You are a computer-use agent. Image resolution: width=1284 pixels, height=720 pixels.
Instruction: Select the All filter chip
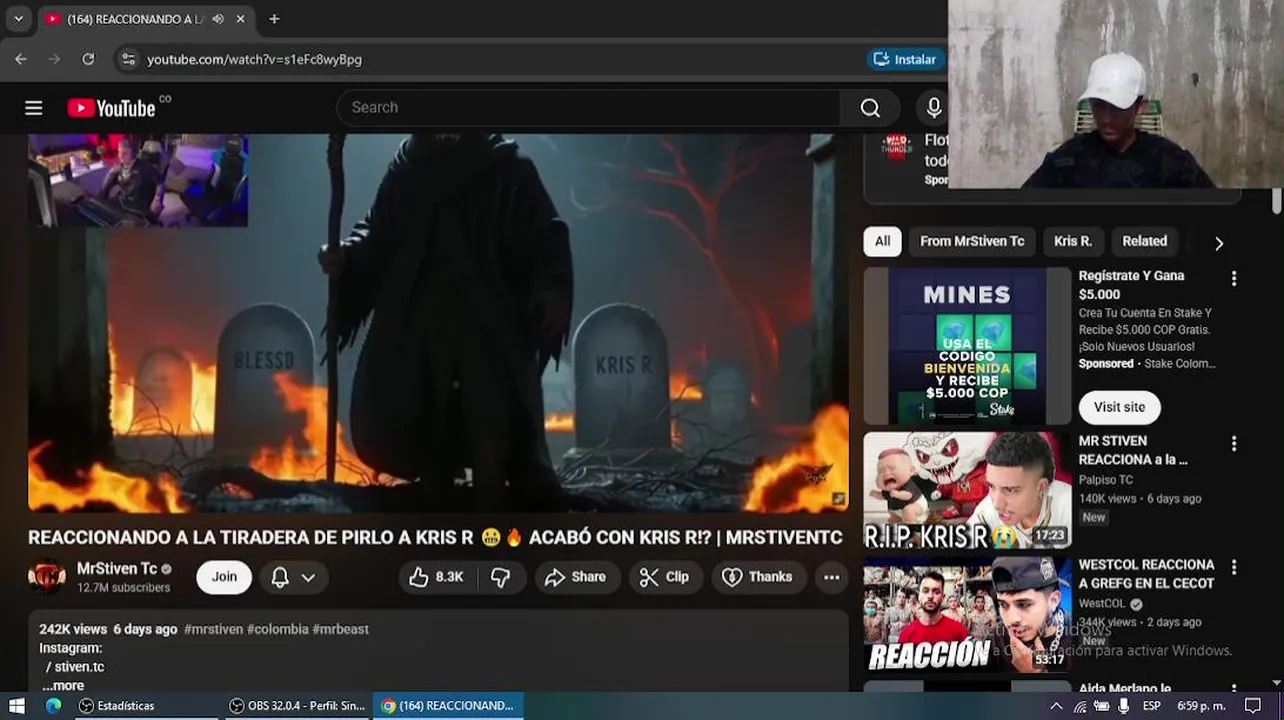coord(883,241)
